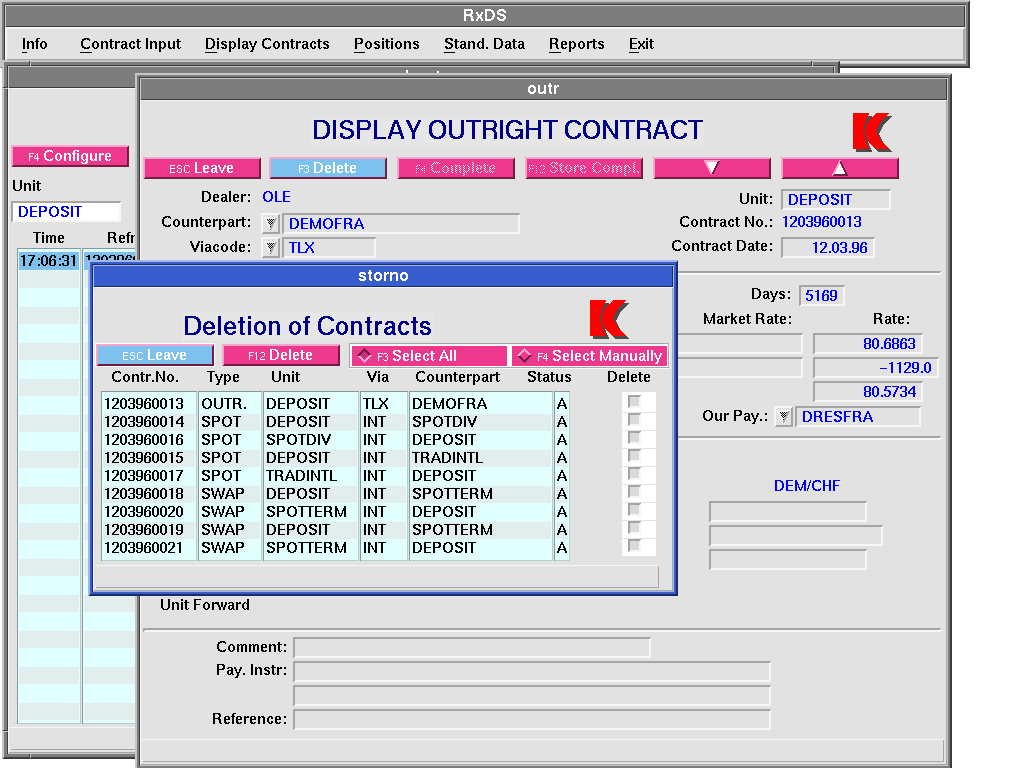This screenshot has width=1024, height=768.
Task: Open the Counterpart dropdown arrow
Action: [270, 224]
